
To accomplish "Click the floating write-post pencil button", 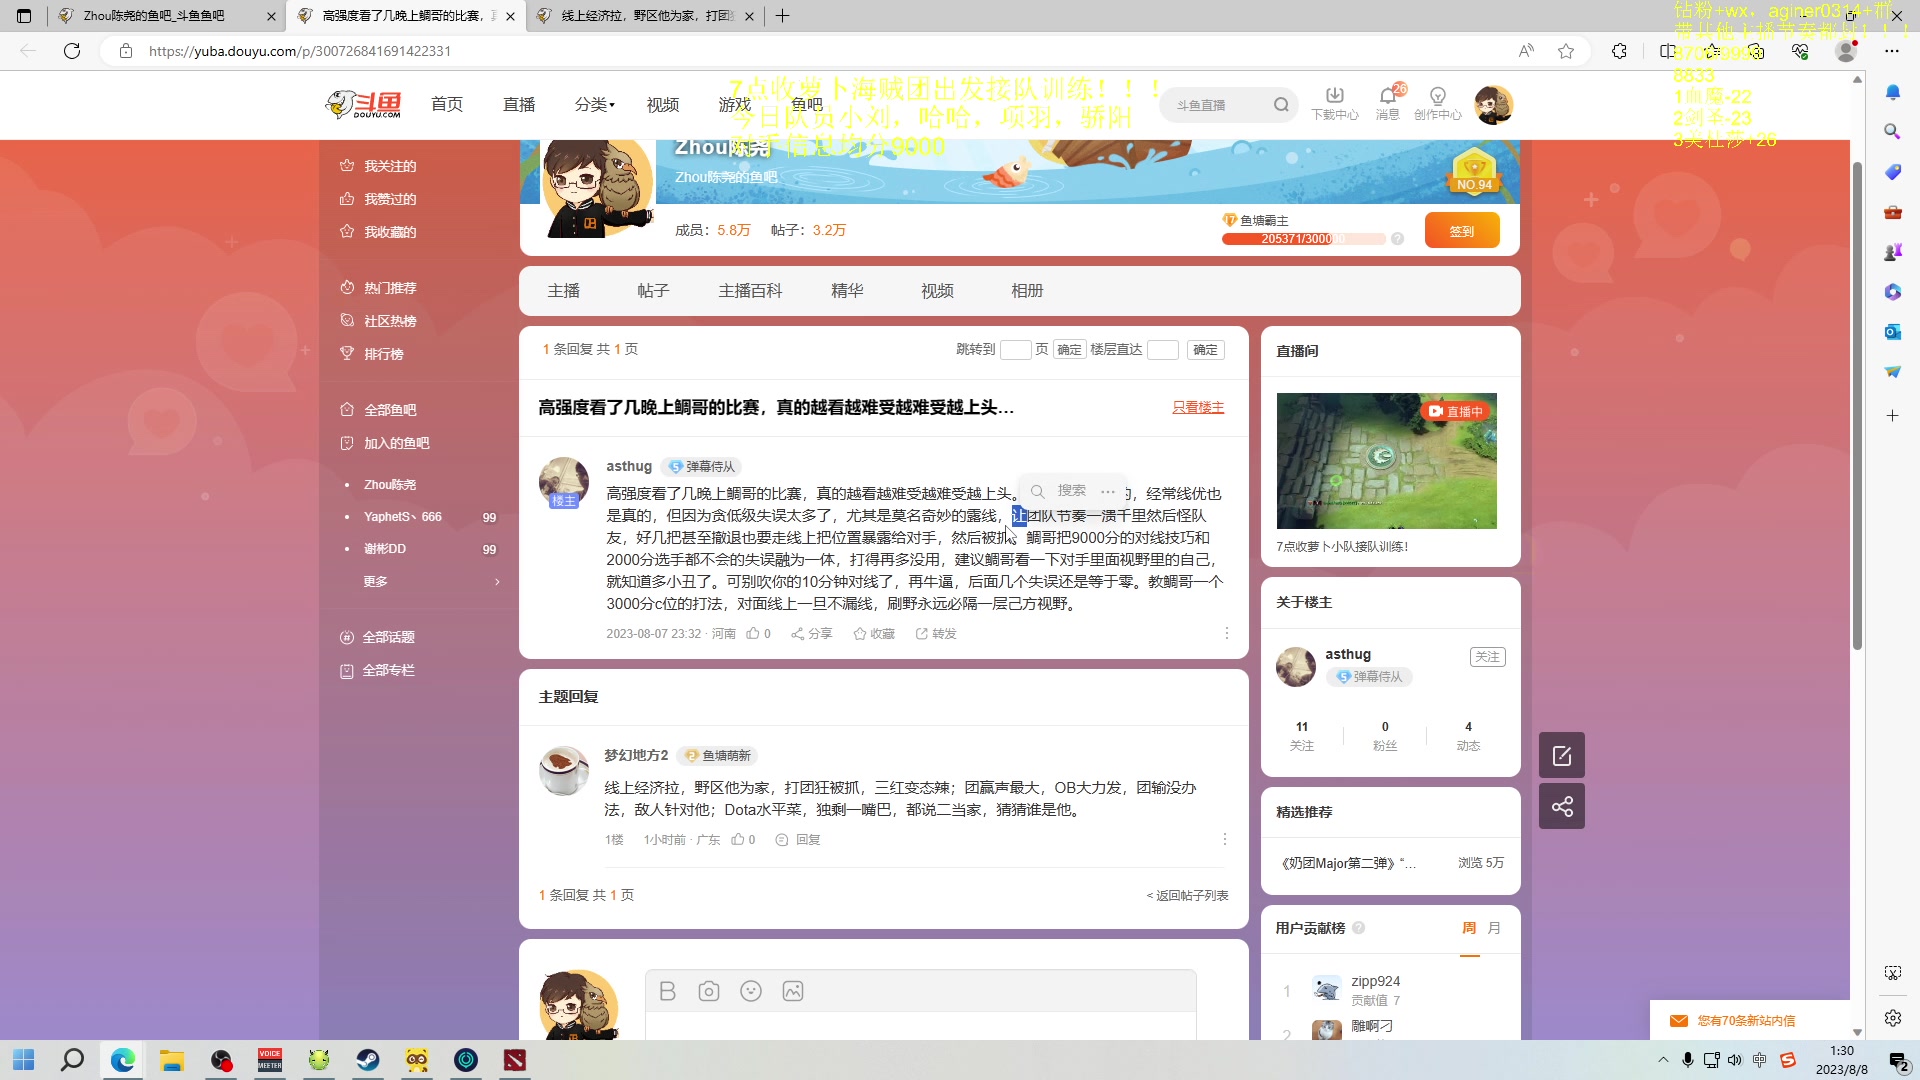I will (1562, 756).
